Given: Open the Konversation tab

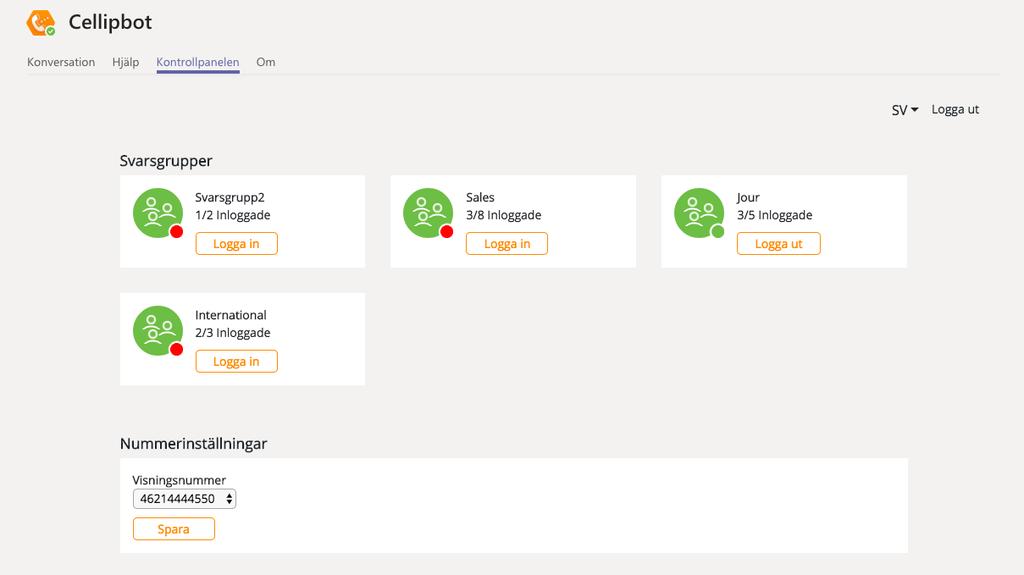Looking at the screenshot, I should [61, 62].
